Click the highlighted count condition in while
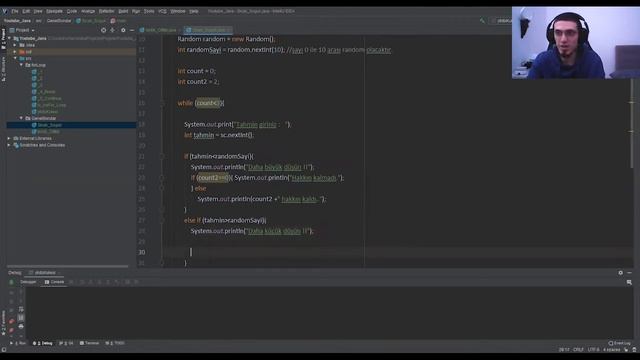The image size is (640, 360). (x=208, y=103)
